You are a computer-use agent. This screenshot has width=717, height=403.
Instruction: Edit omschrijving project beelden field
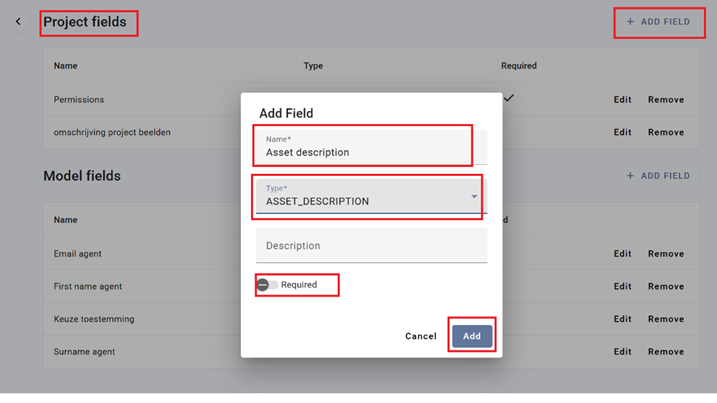622,132
